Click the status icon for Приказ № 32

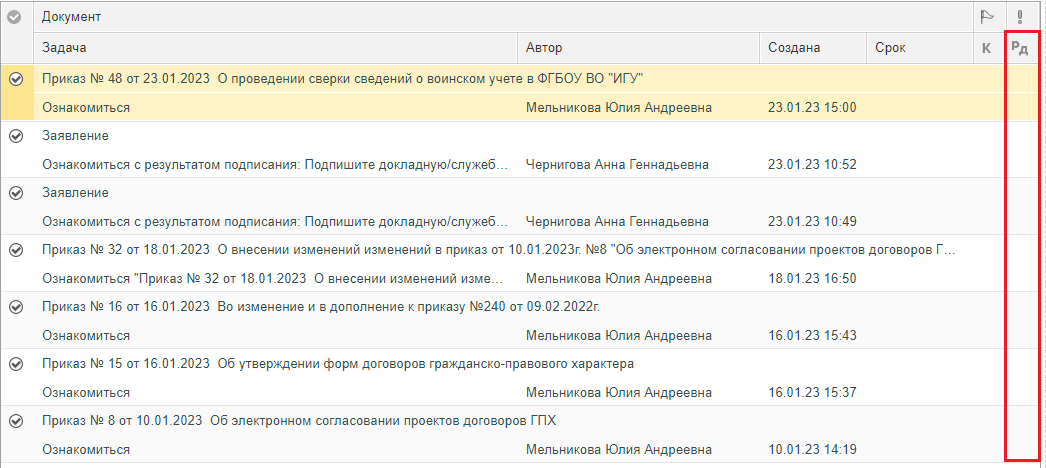(16, 250)
